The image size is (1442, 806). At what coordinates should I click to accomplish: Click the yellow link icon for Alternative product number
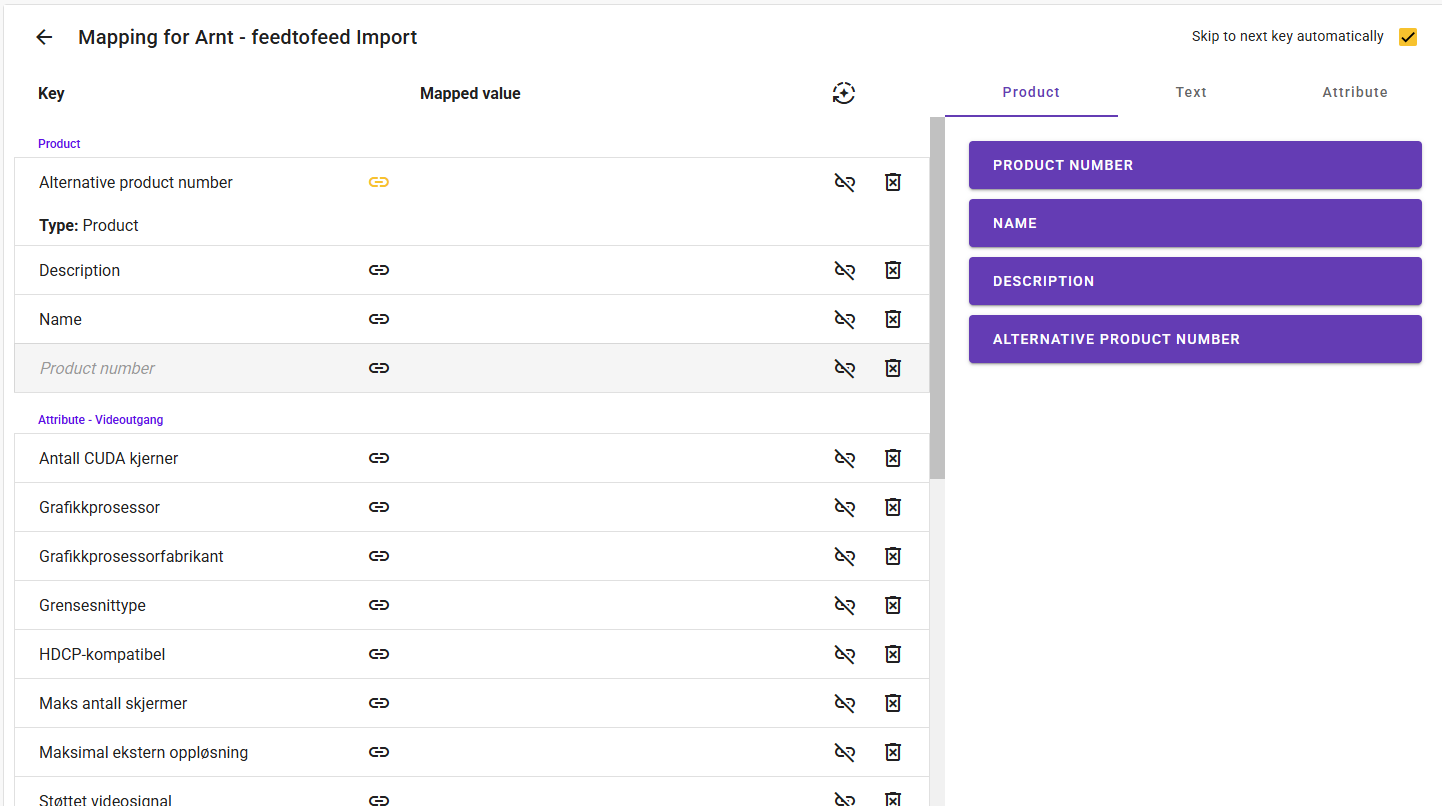[x=378, y=182]
